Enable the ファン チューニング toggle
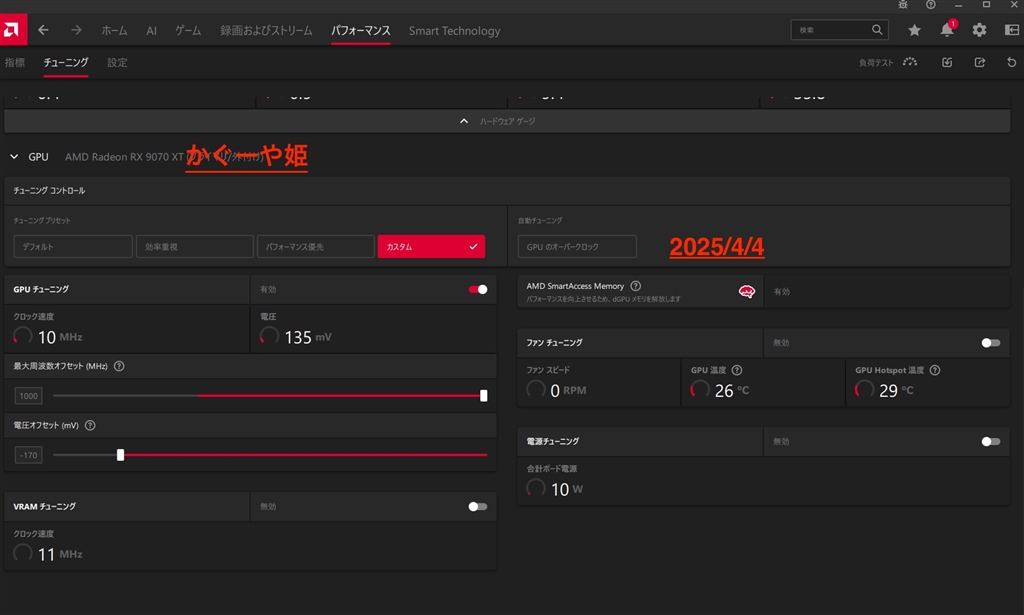 pos(991,343)
